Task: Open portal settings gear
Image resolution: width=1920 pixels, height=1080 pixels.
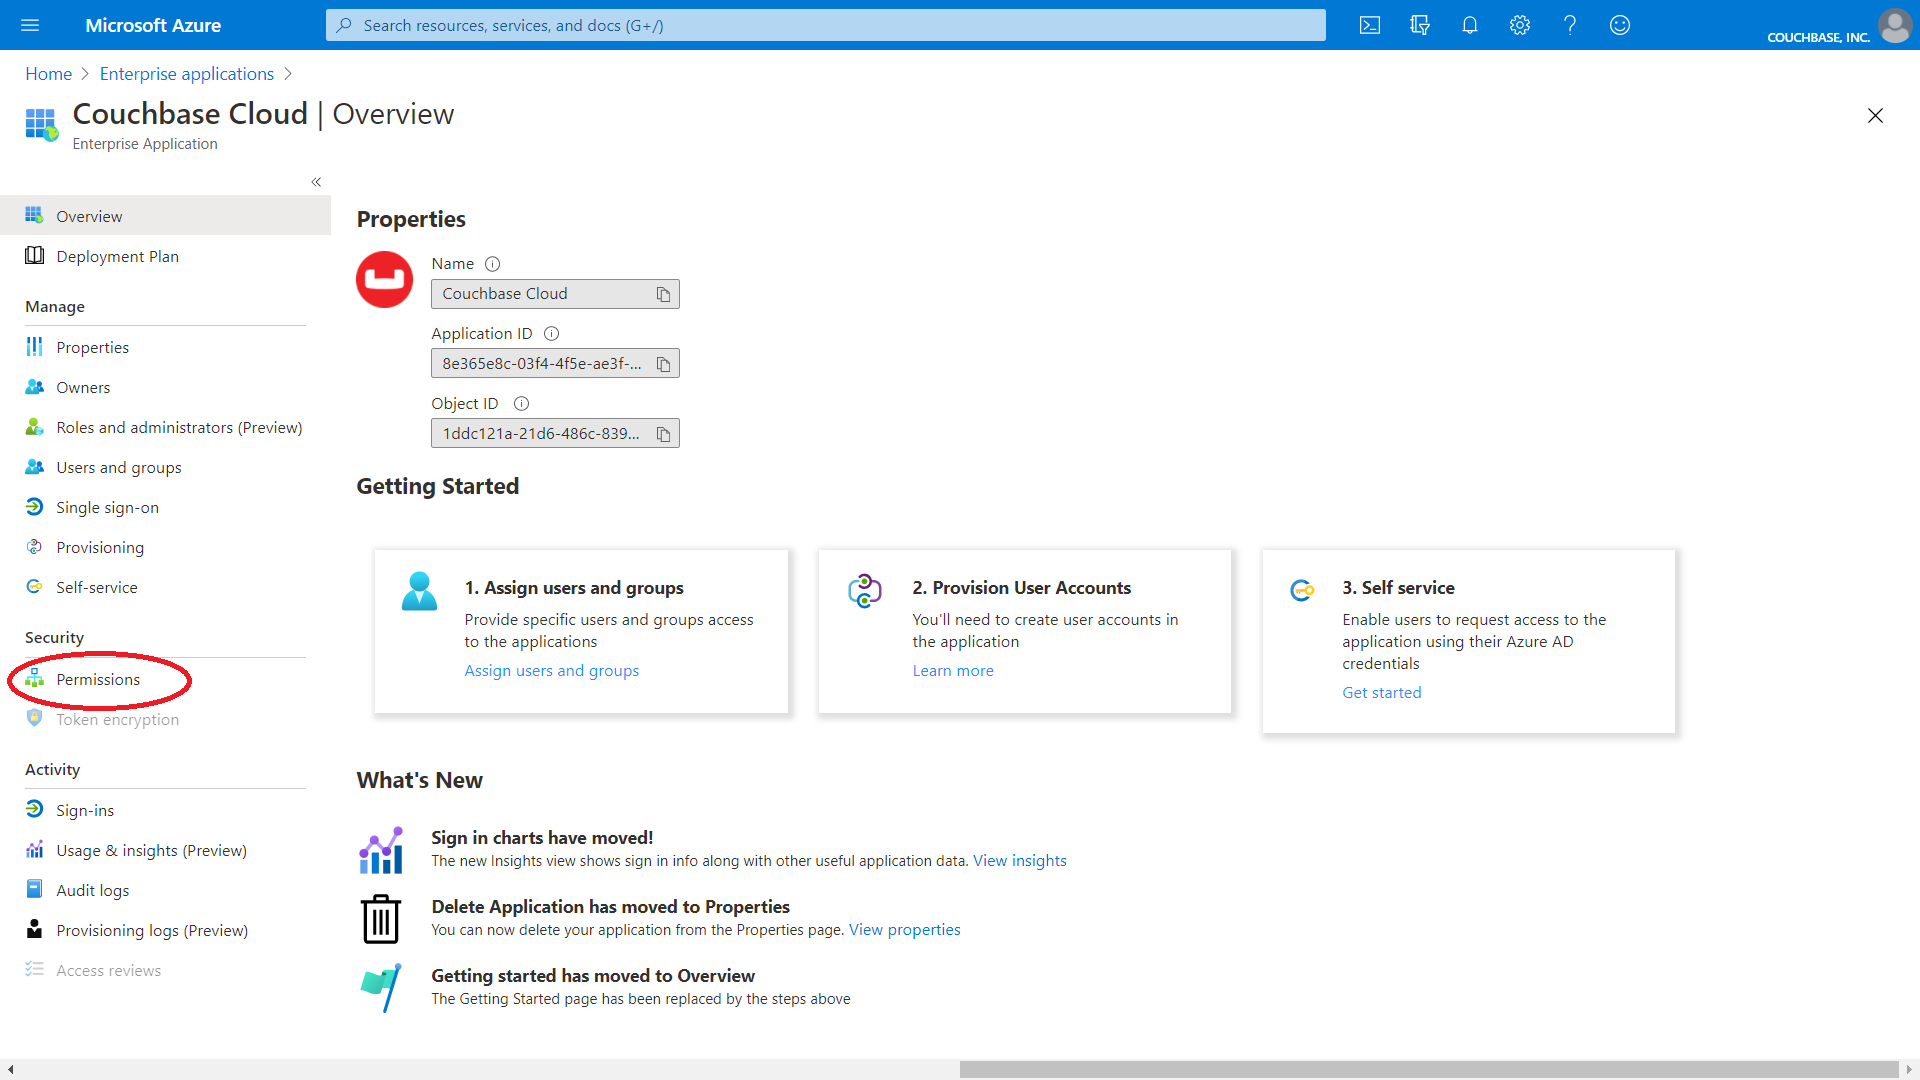Action: [x=1519, y=25]
